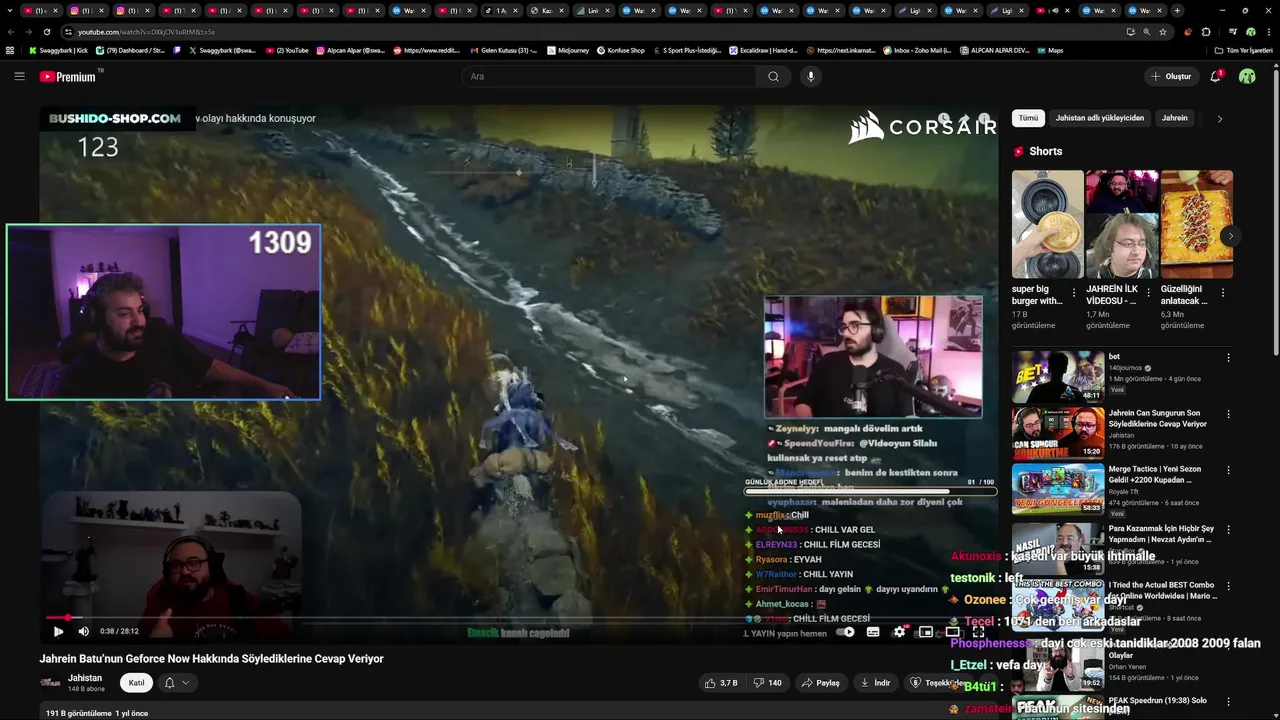Open the Chrome apps grid shortcut
This screenshot has height=720, width=1280.
10,50
